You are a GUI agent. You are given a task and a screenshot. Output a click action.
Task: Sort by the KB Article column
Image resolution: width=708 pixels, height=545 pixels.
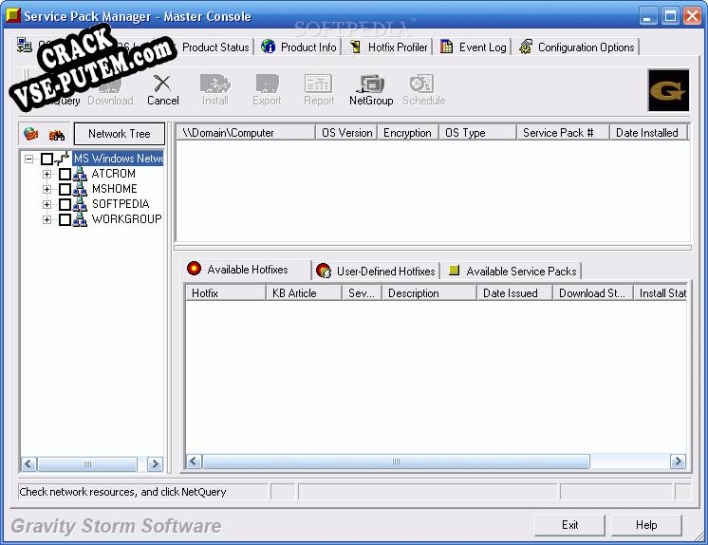[x=304, y=293]
